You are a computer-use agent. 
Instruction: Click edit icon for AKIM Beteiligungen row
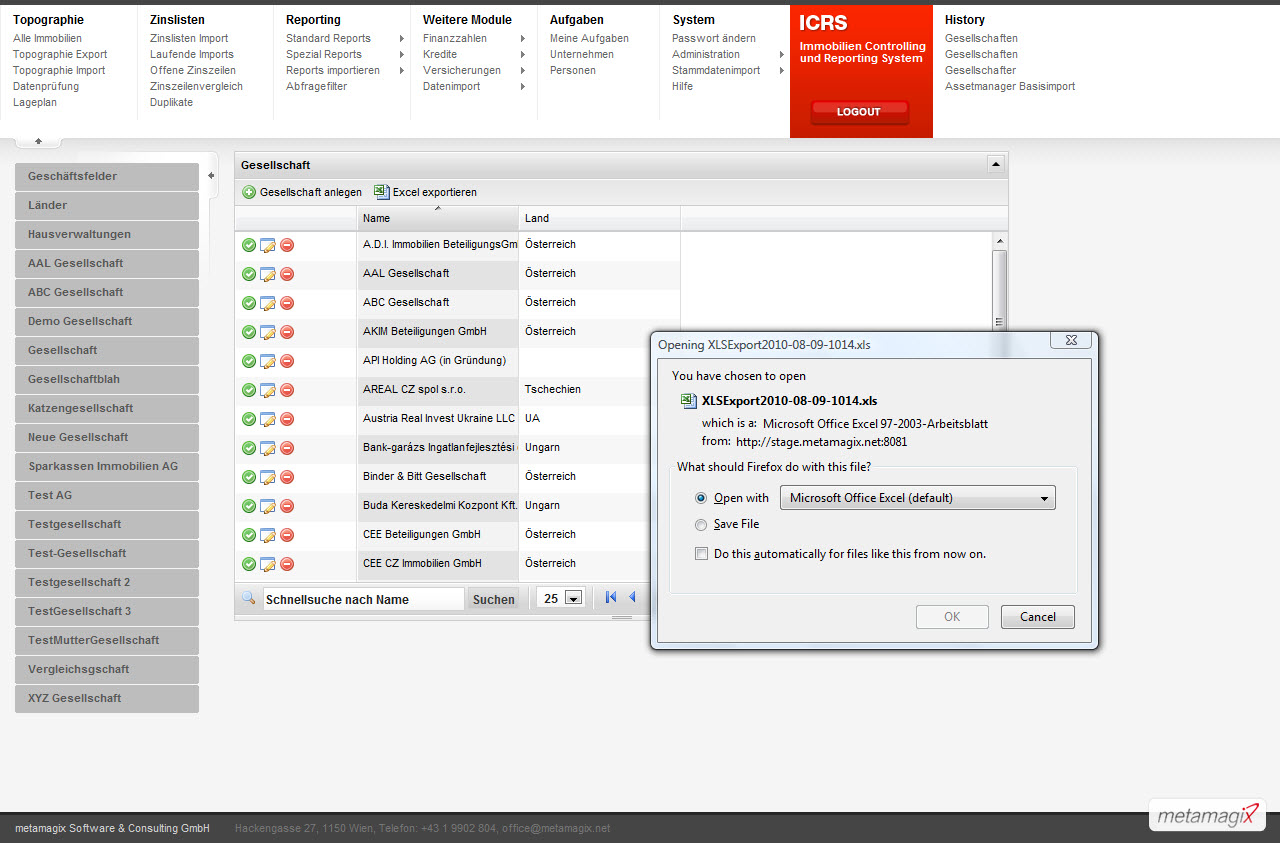point(268,332)
